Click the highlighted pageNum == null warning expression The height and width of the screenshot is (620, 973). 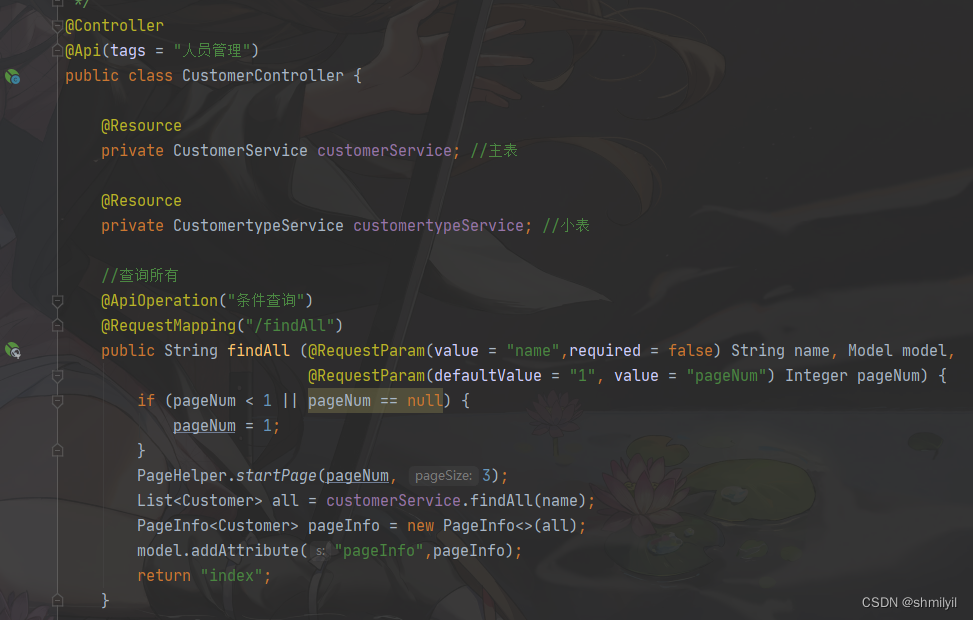click(375, 401)
